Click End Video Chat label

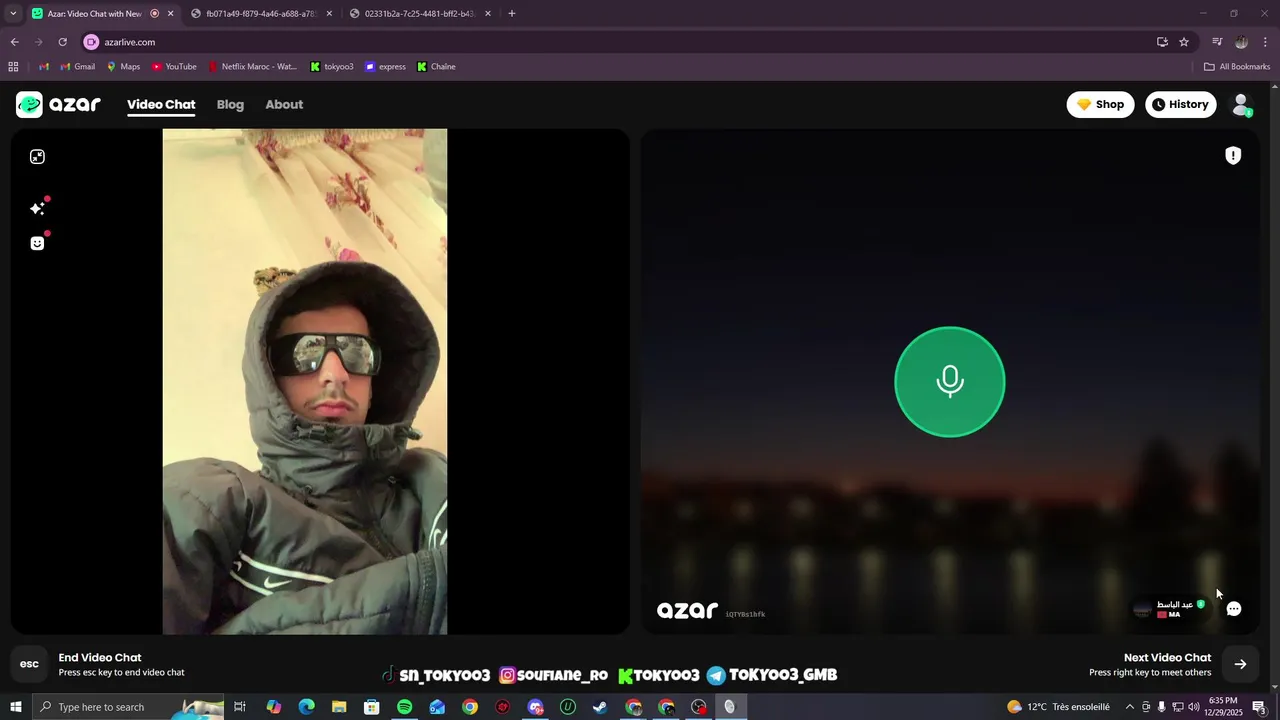[100, 658]
